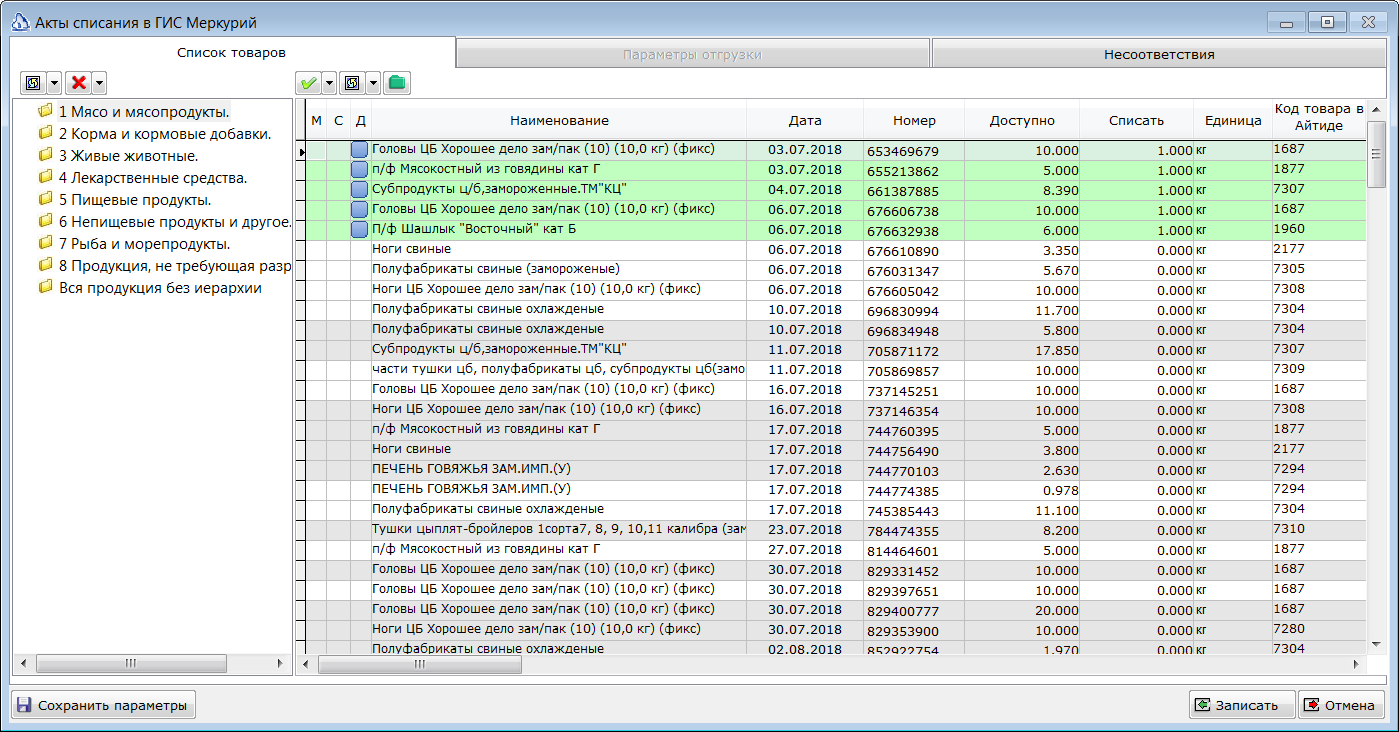Select Вся продукция без иерархии
1399x732 pixels.
coord(160,287)
